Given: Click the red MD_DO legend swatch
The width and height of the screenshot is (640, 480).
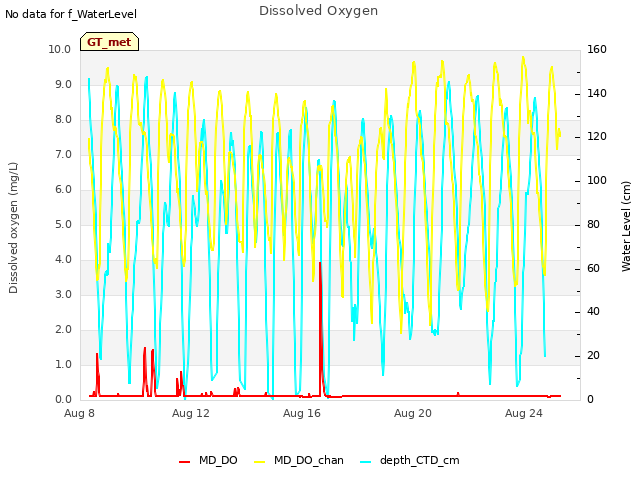Looking at the screenshot, I should [184, 462].
